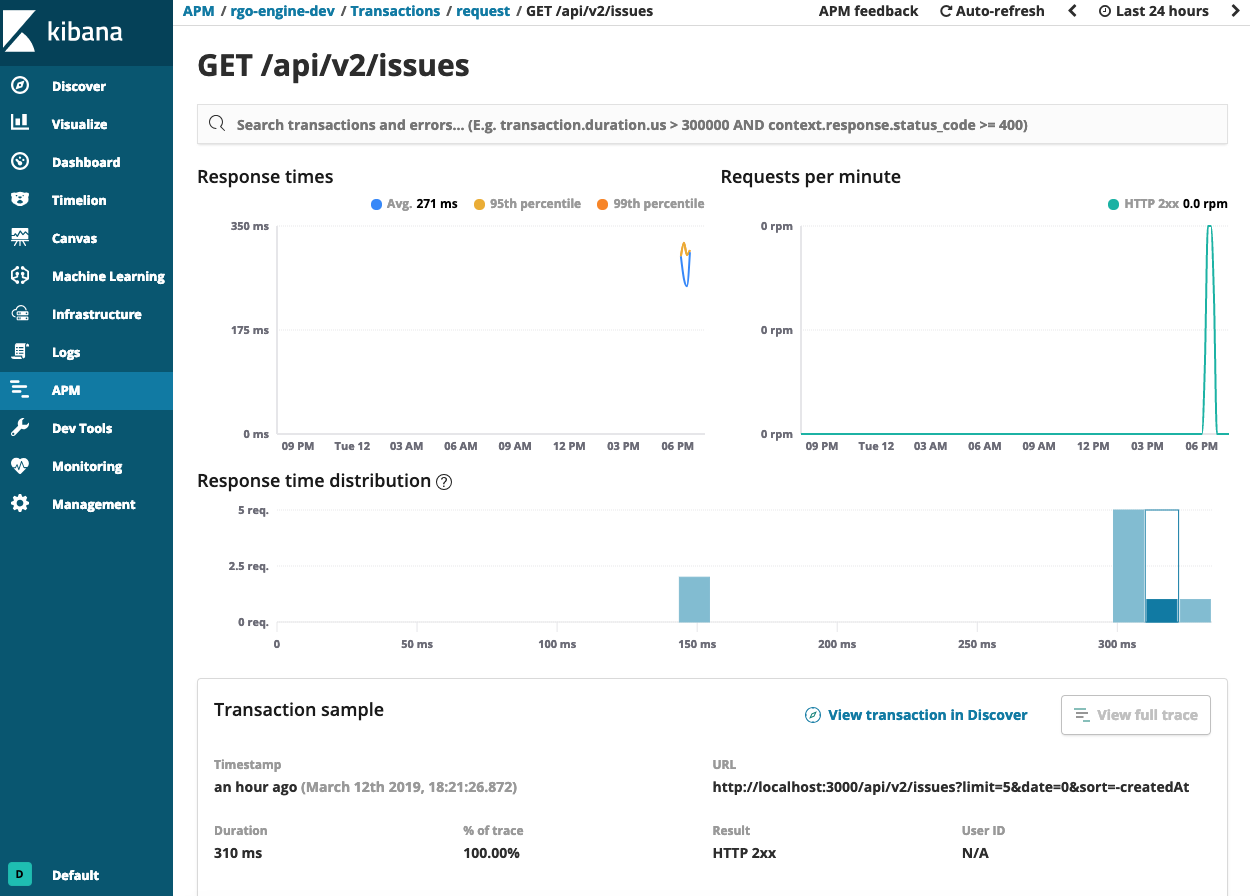
Task: Click the HTTP 2xx result value
Action: pyautogui.click(x=744, y=853)
